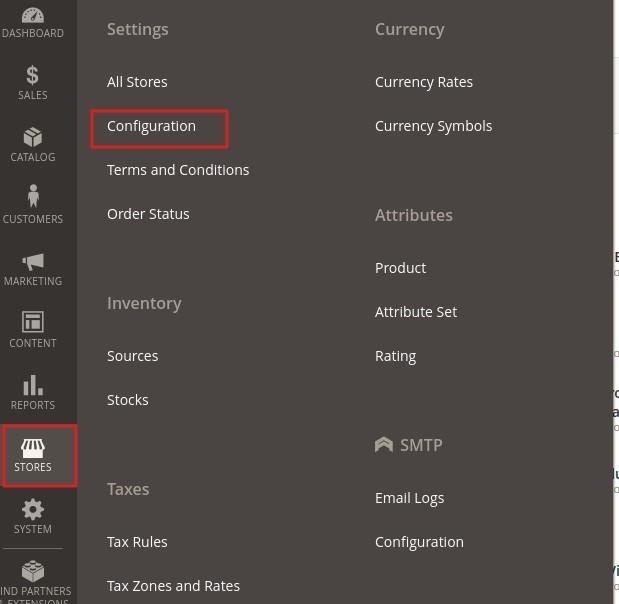Viewport: 619px width, 604px height.
Task: Click the Content layout icon
Action: click(32, 323)
